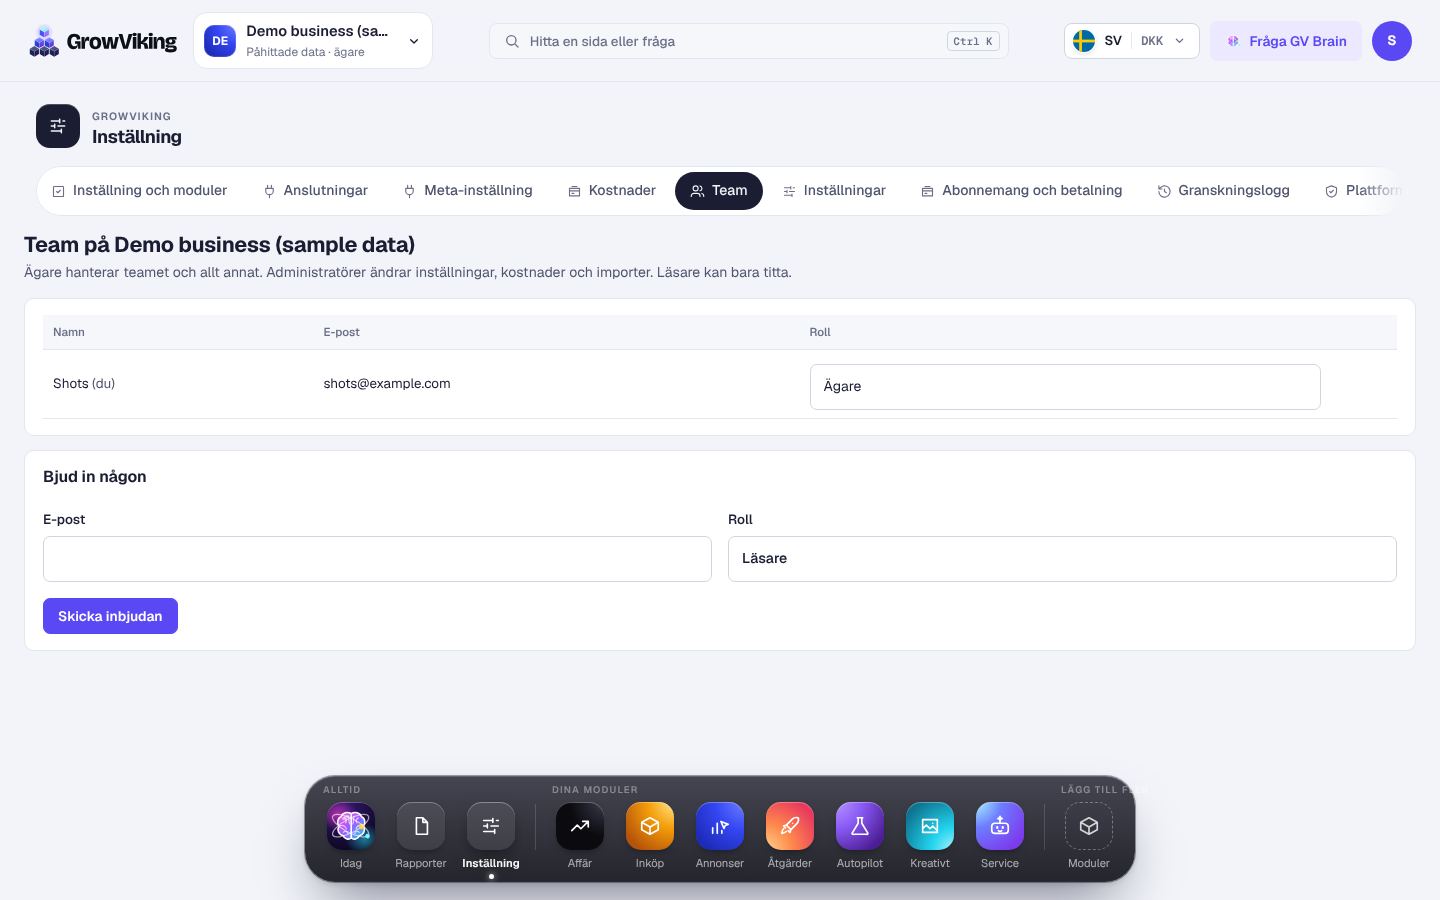Open the Läsare role dropdown for invite
The image size is (1440, 900).
click(x=1062, y=559)
